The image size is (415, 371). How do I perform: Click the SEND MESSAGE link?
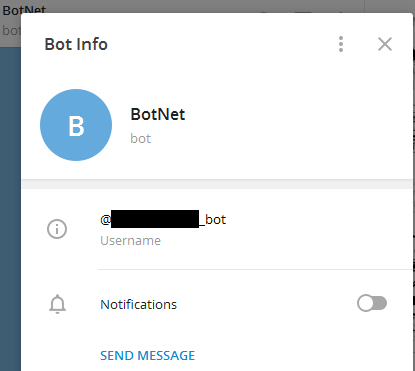point(147,356)
